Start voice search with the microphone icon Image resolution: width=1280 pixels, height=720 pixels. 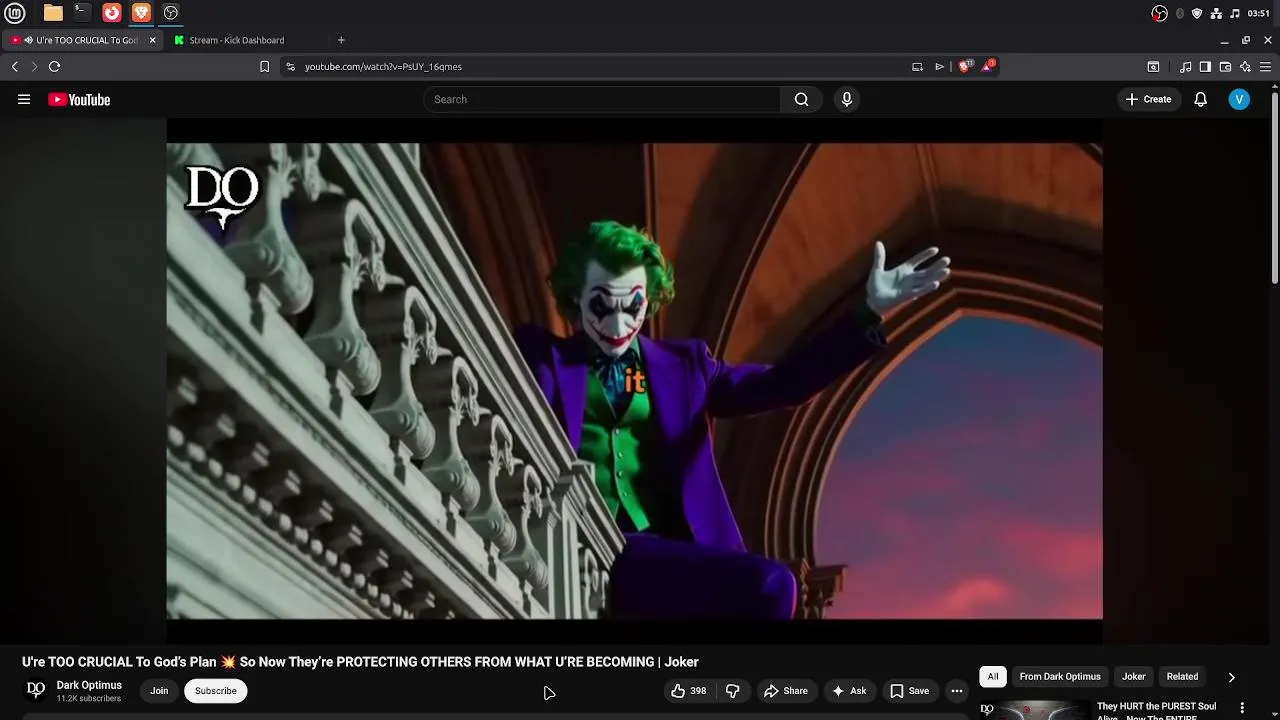[x=846, y=99]
